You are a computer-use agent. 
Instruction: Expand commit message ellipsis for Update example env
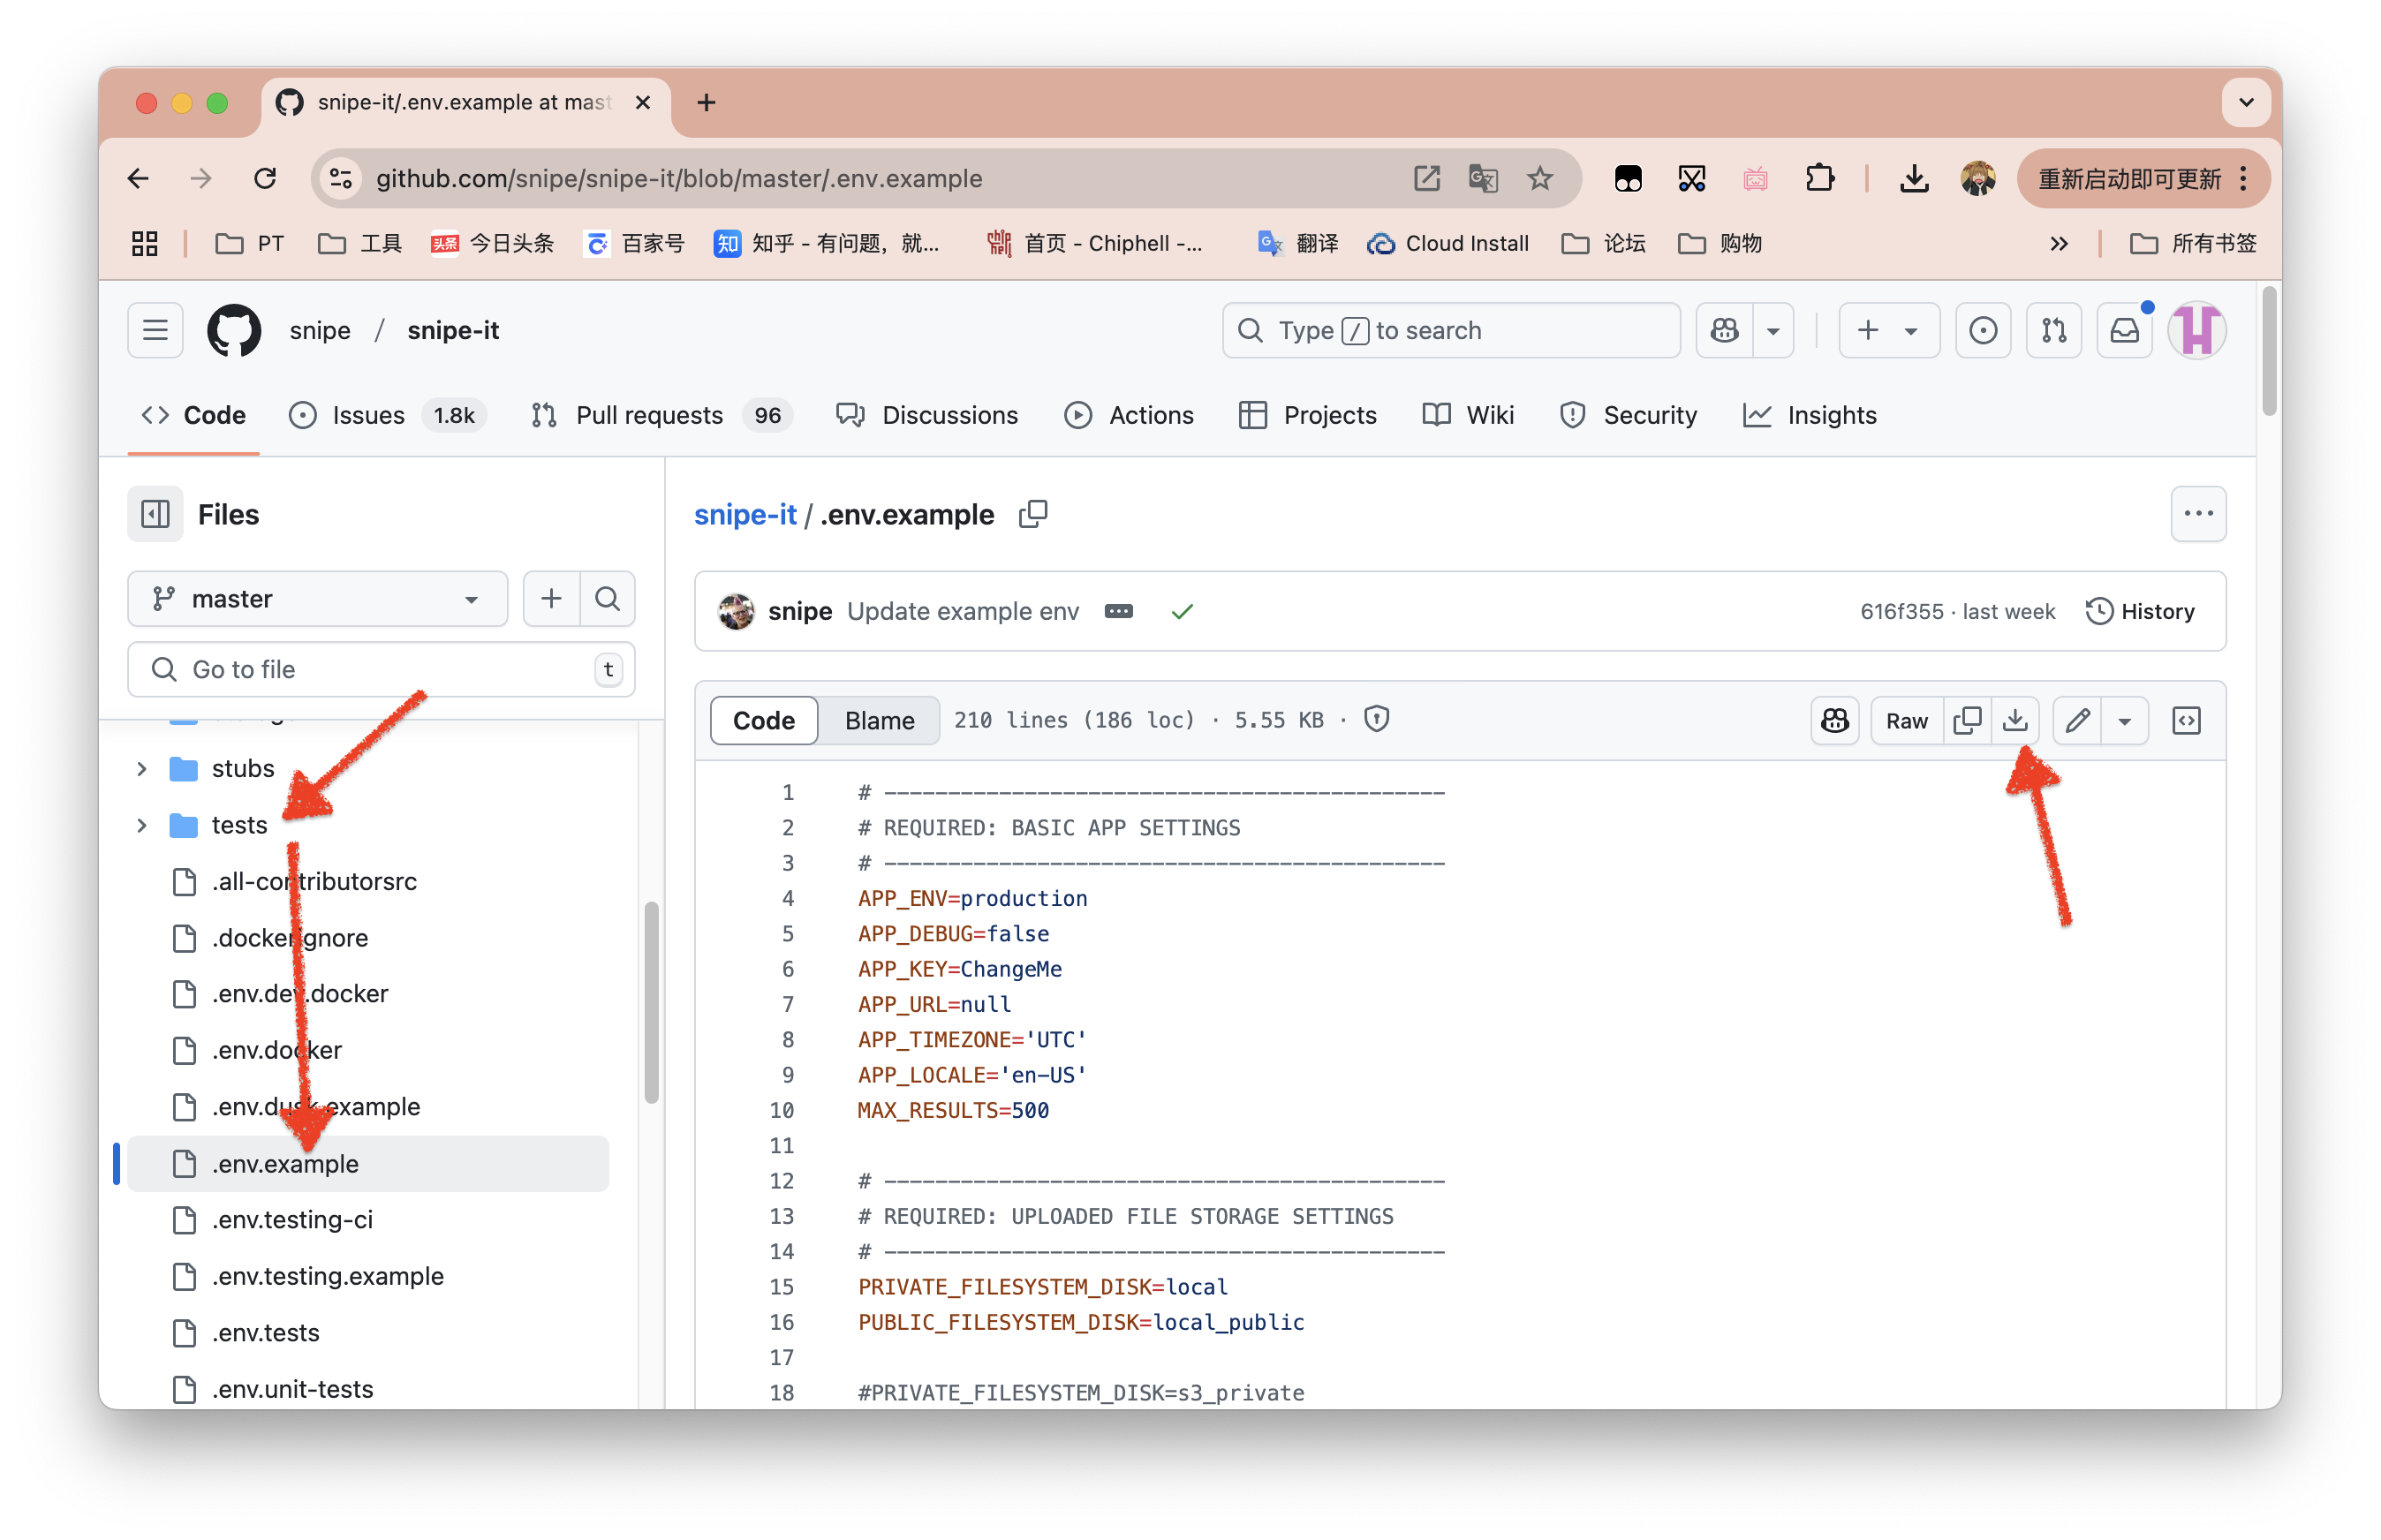coord(1118,611)
